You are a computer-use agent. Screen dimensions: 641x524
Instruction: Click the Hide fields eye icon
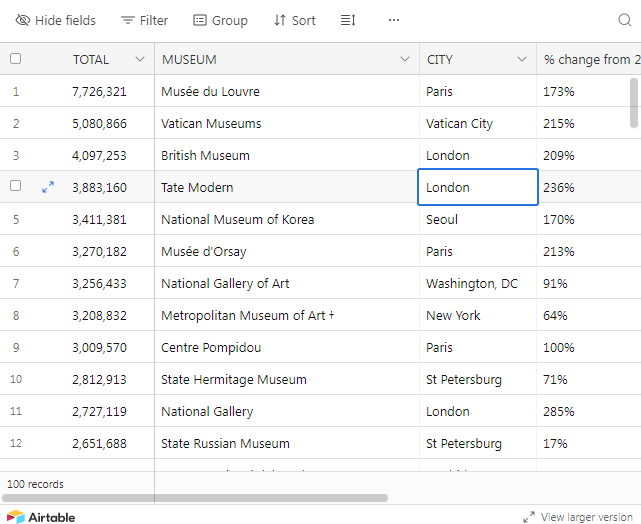coord(23,20)
